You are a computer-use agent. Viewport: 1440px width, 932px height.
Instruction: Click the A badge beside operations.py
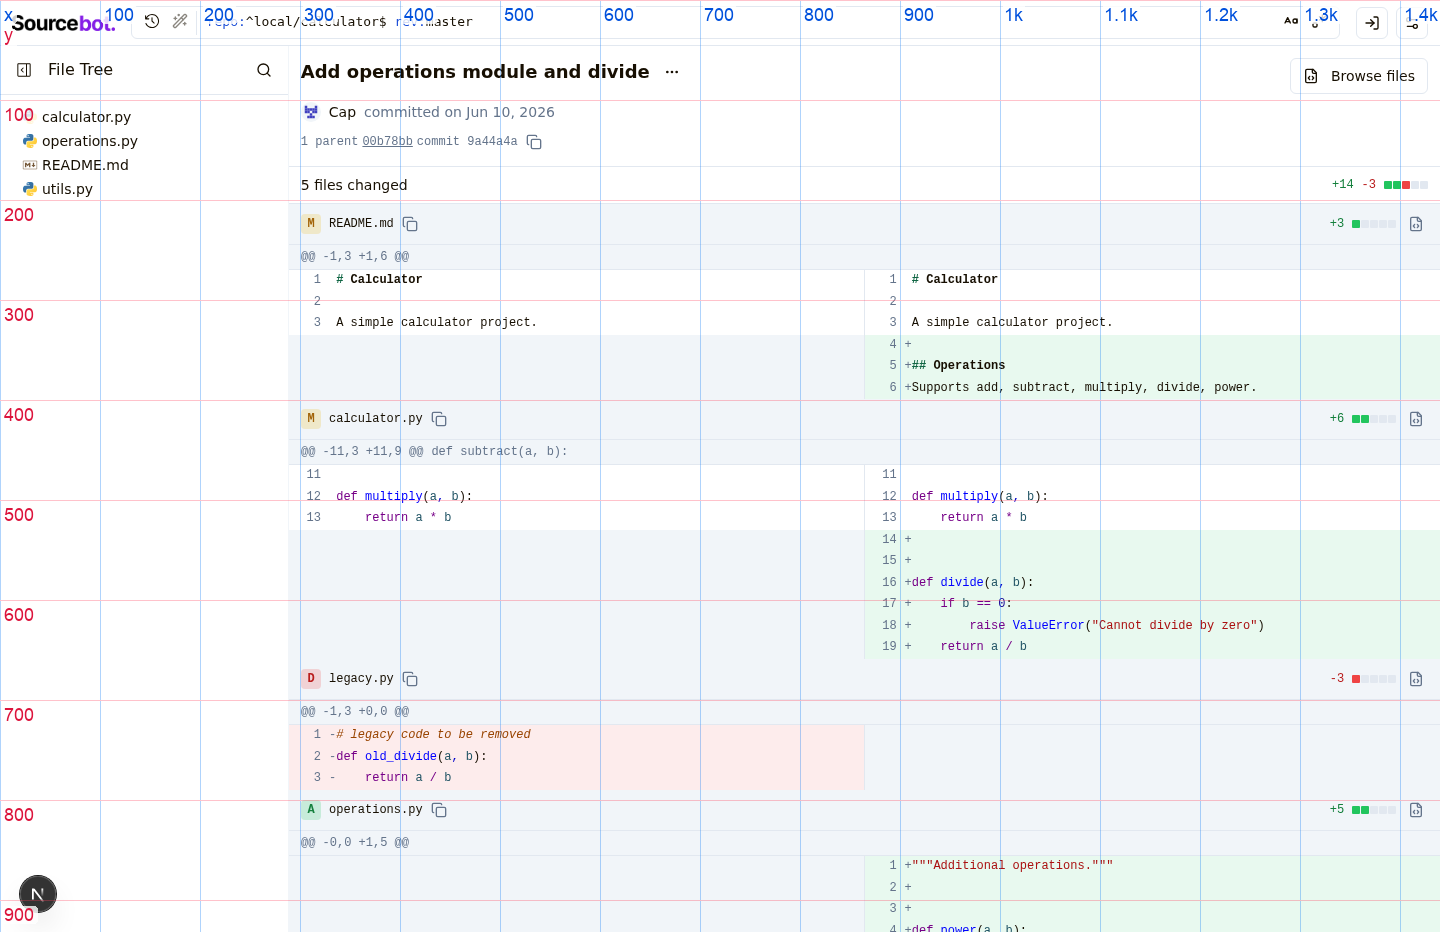(x=311, y=810)
